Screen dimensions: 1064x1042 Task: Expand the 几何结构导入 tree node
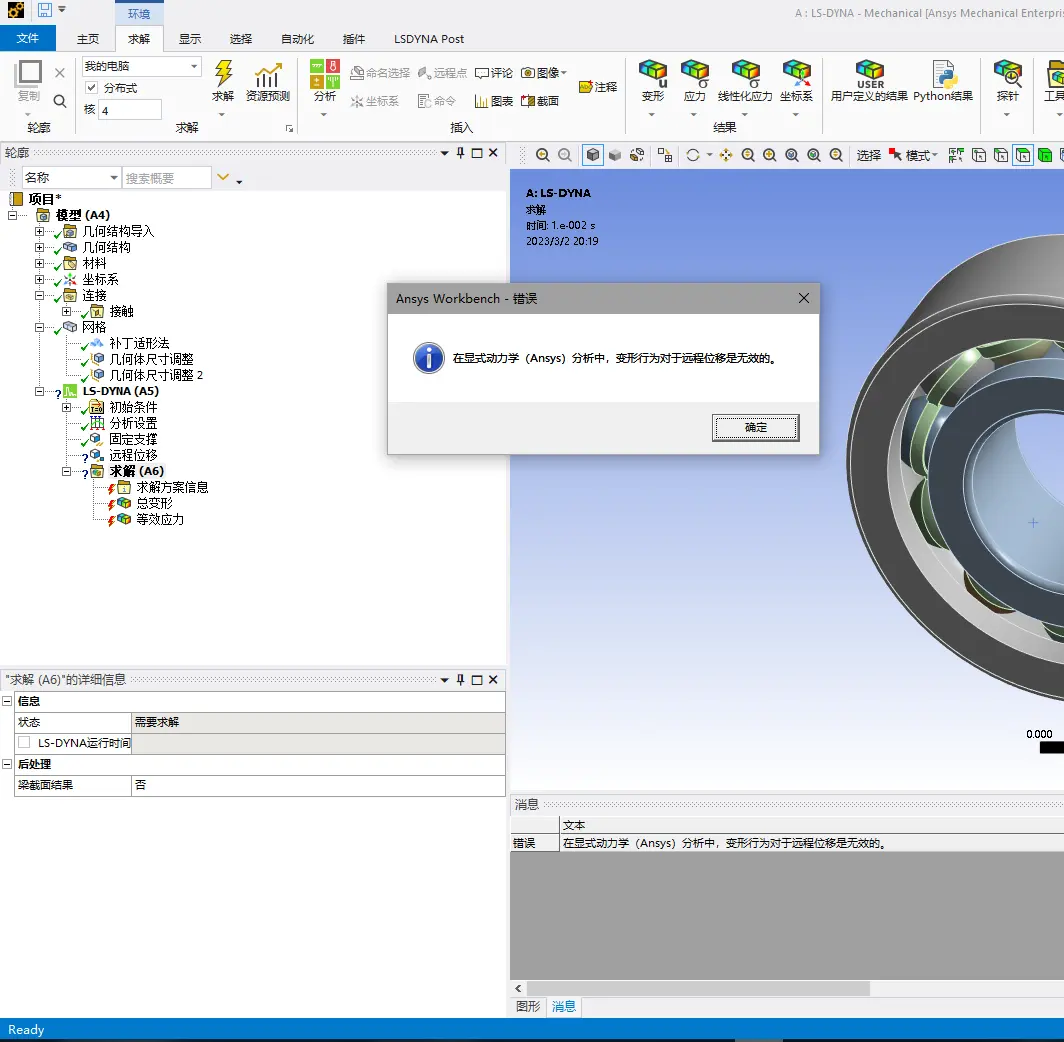pos(39,231)
